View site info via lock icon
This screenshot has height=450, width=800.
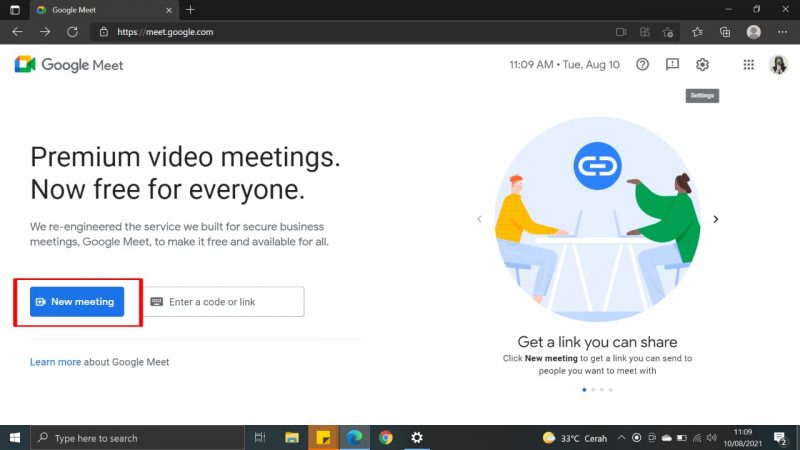[x=104, y=32]
